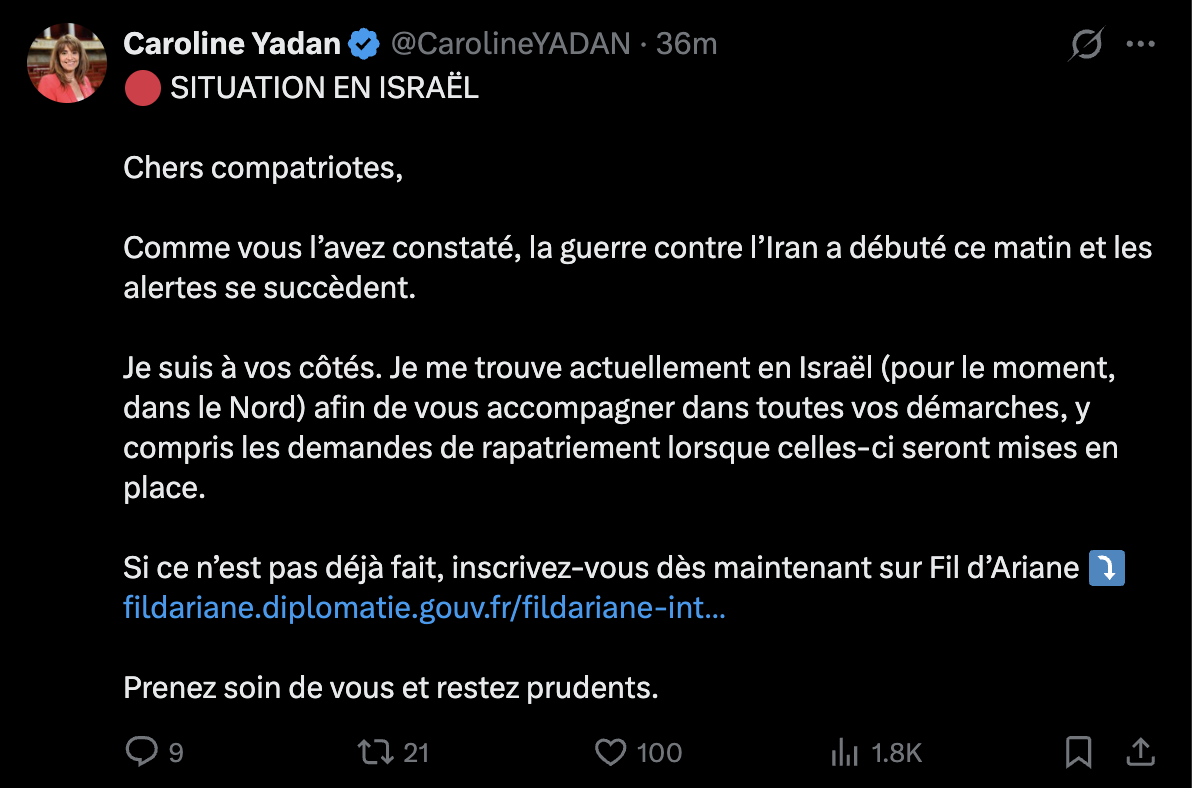Click the like count 100
The image size is (1192, 788).
click(x=659, y=753)
